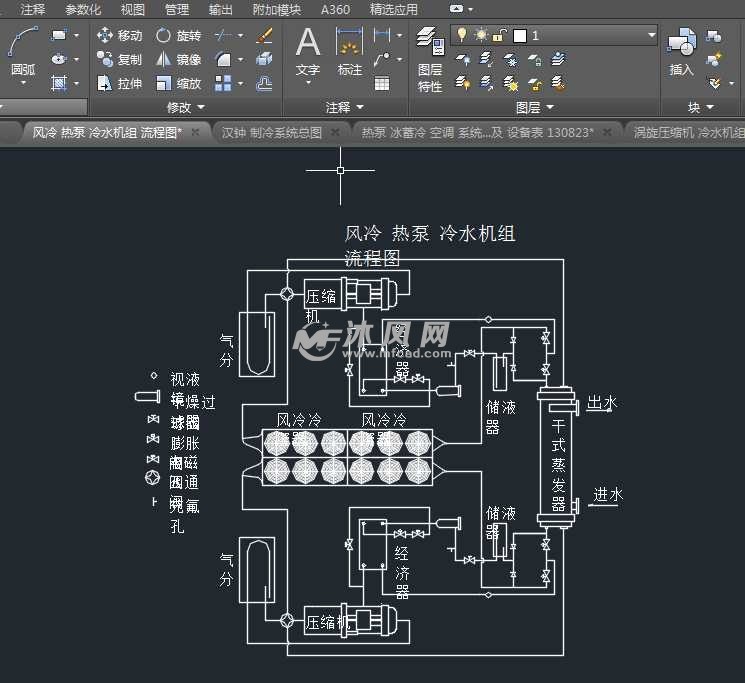
Task: Click the 插入 (Insert block) button
Action: [681, 52]
